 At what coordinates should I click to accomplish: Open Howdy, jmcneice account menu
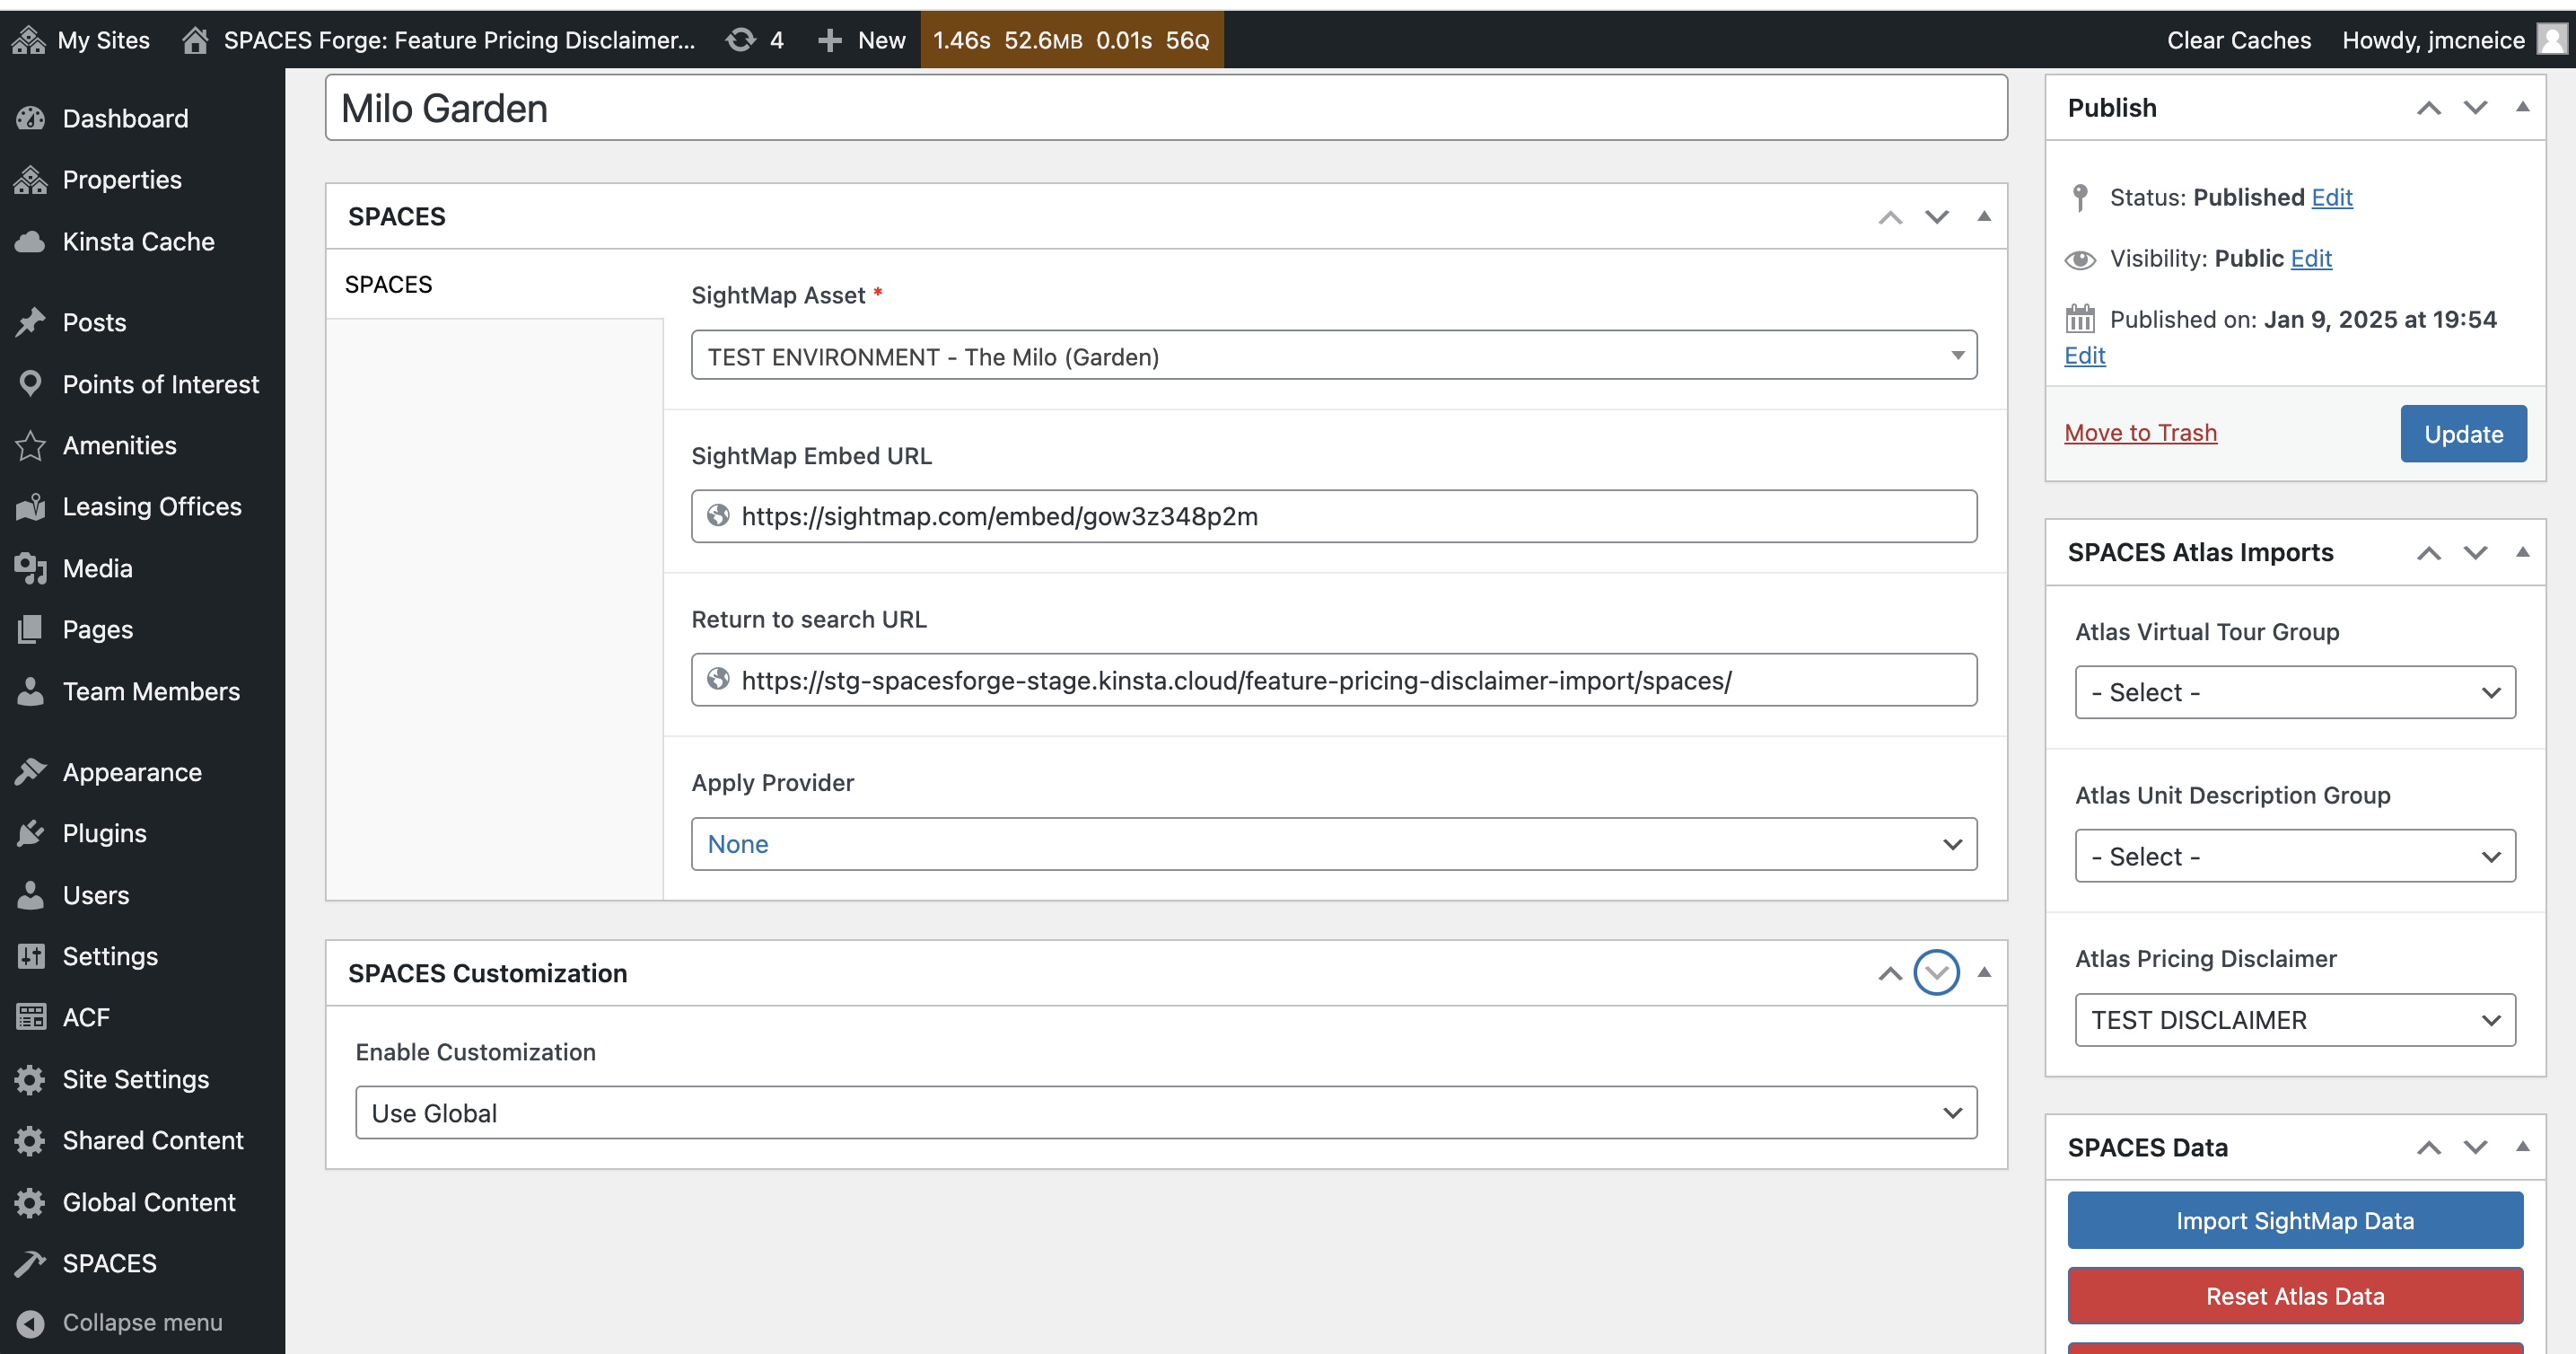click(2452, 40)
